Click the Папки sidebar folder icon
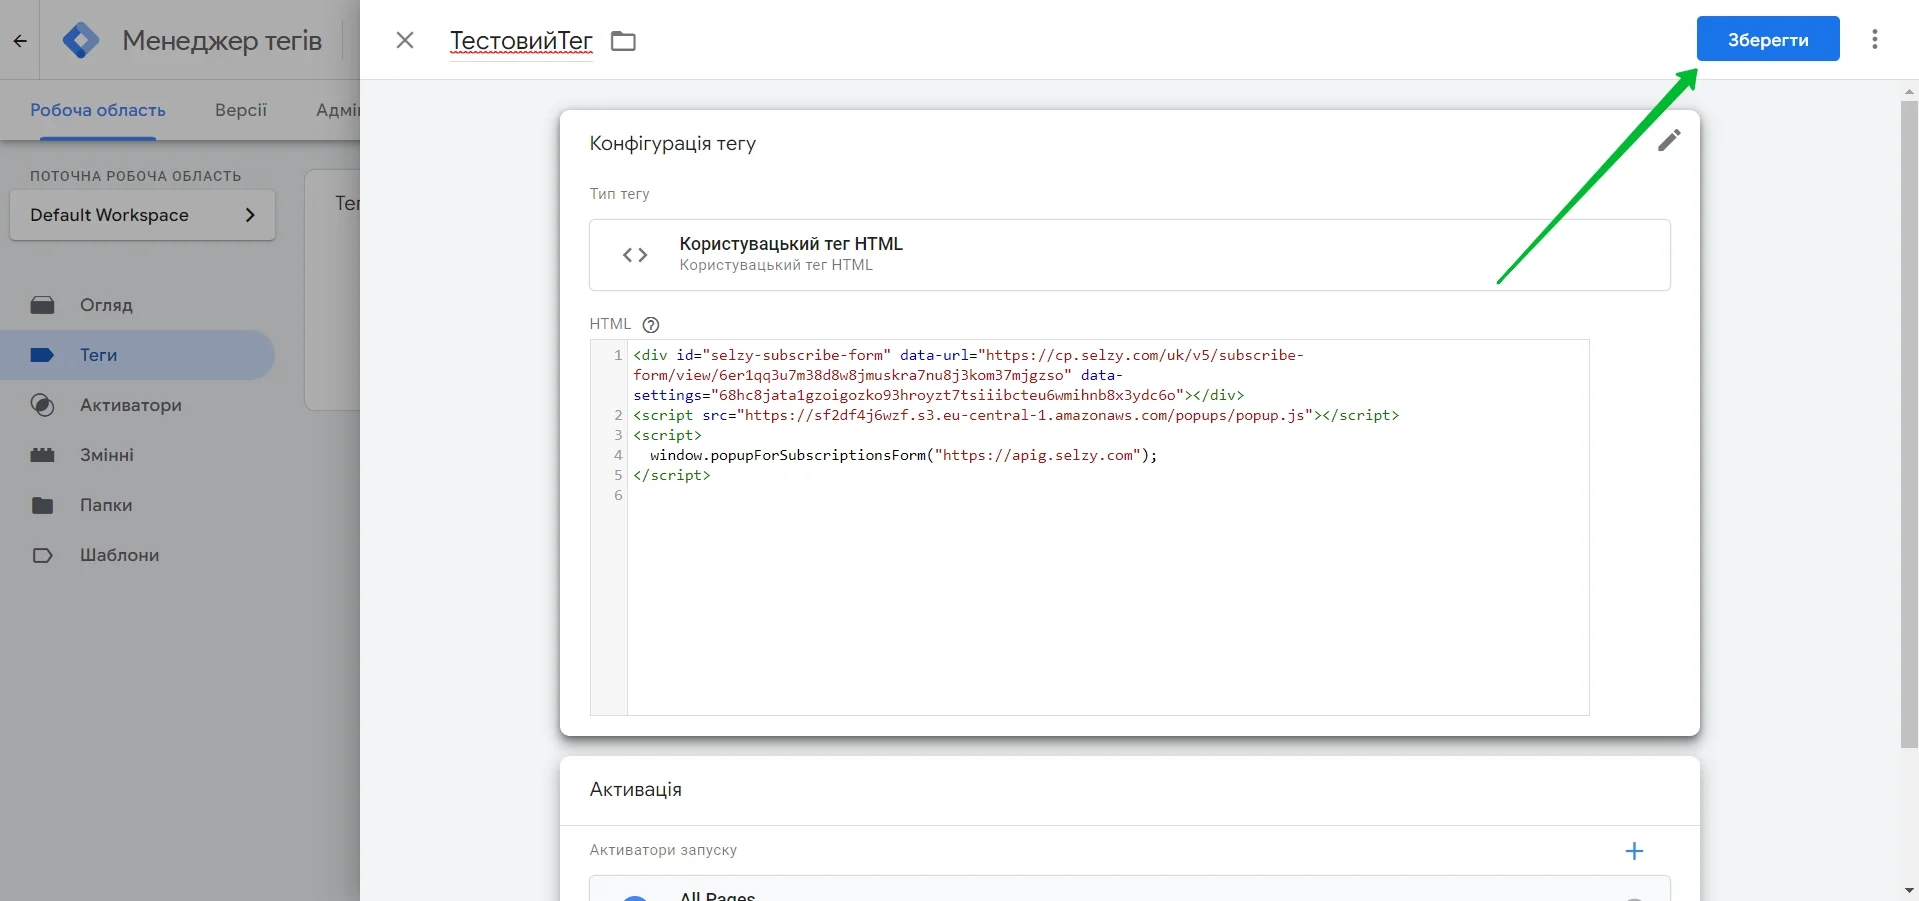The image size is (1919, 901). pyautogui.click(x=42, y=505)
